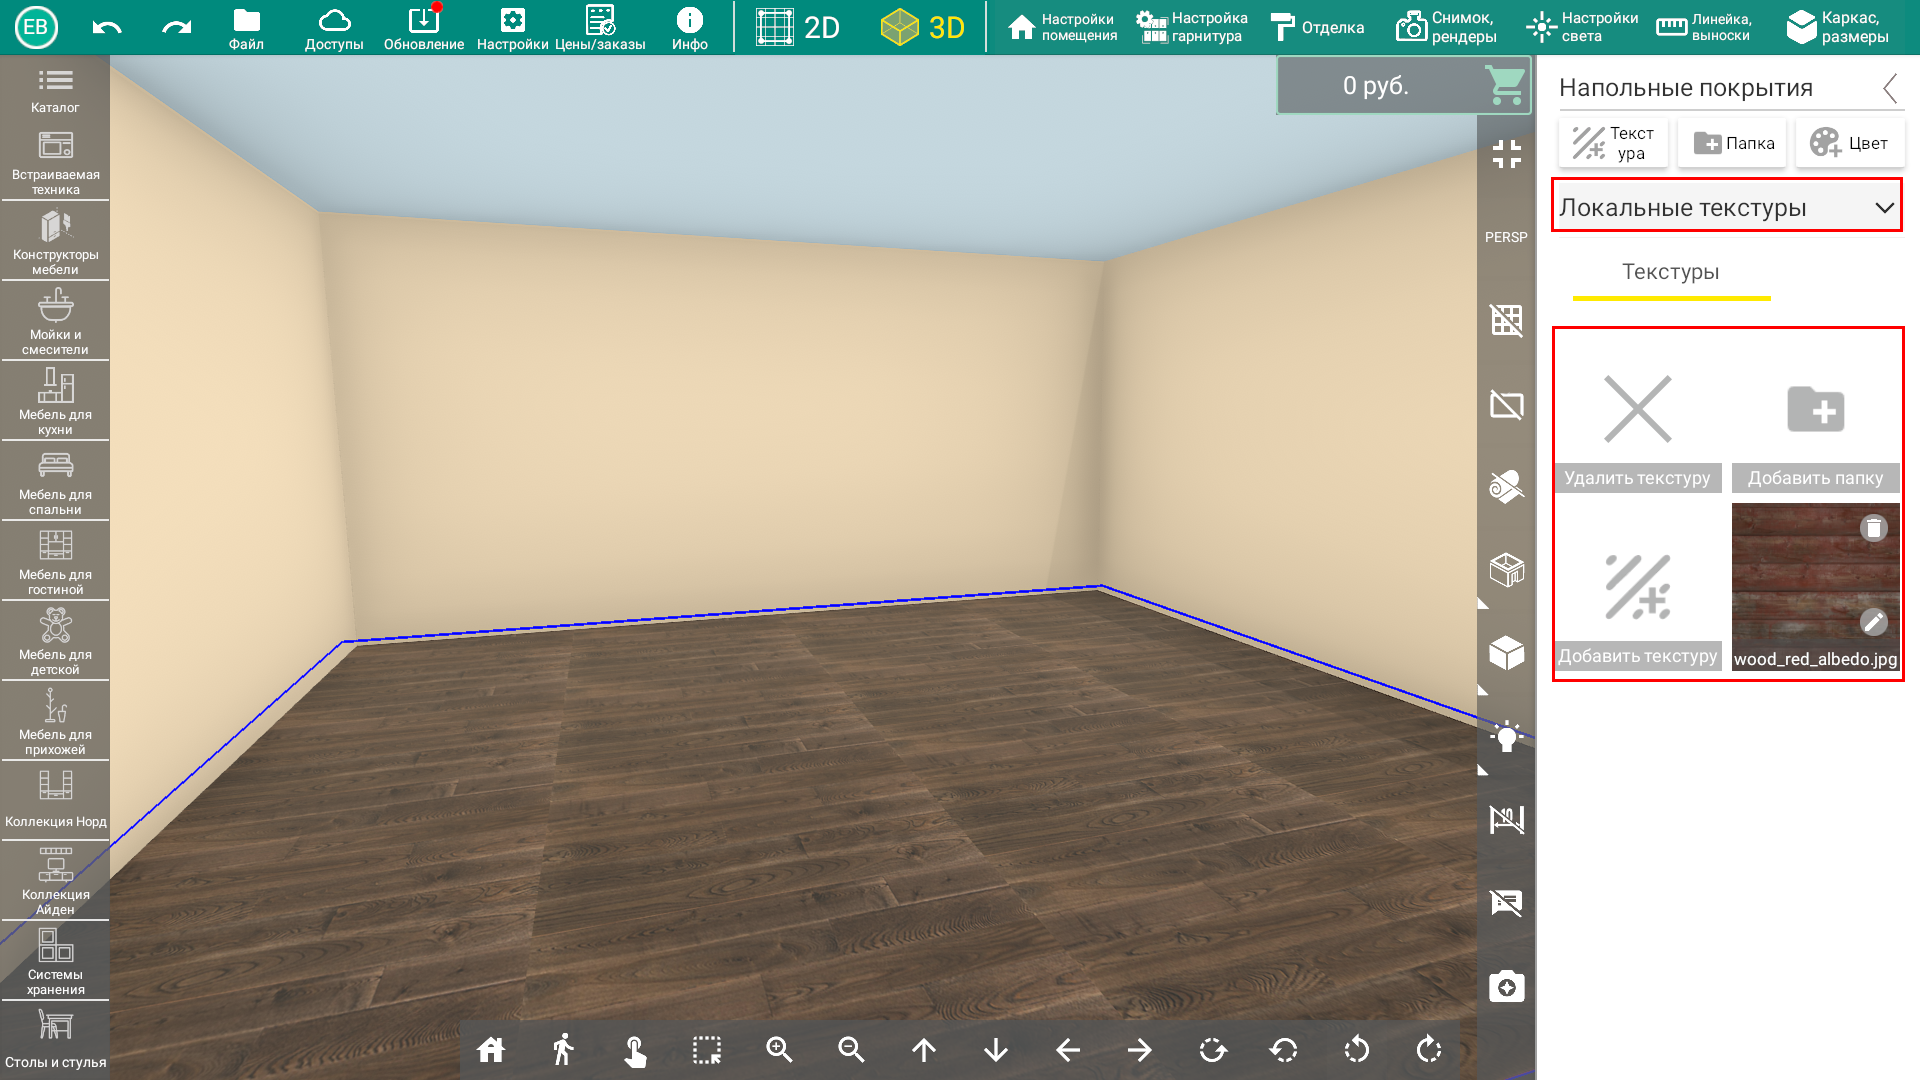Enable walking person mode
1920x1080 pixels.
click(563, 1050)
